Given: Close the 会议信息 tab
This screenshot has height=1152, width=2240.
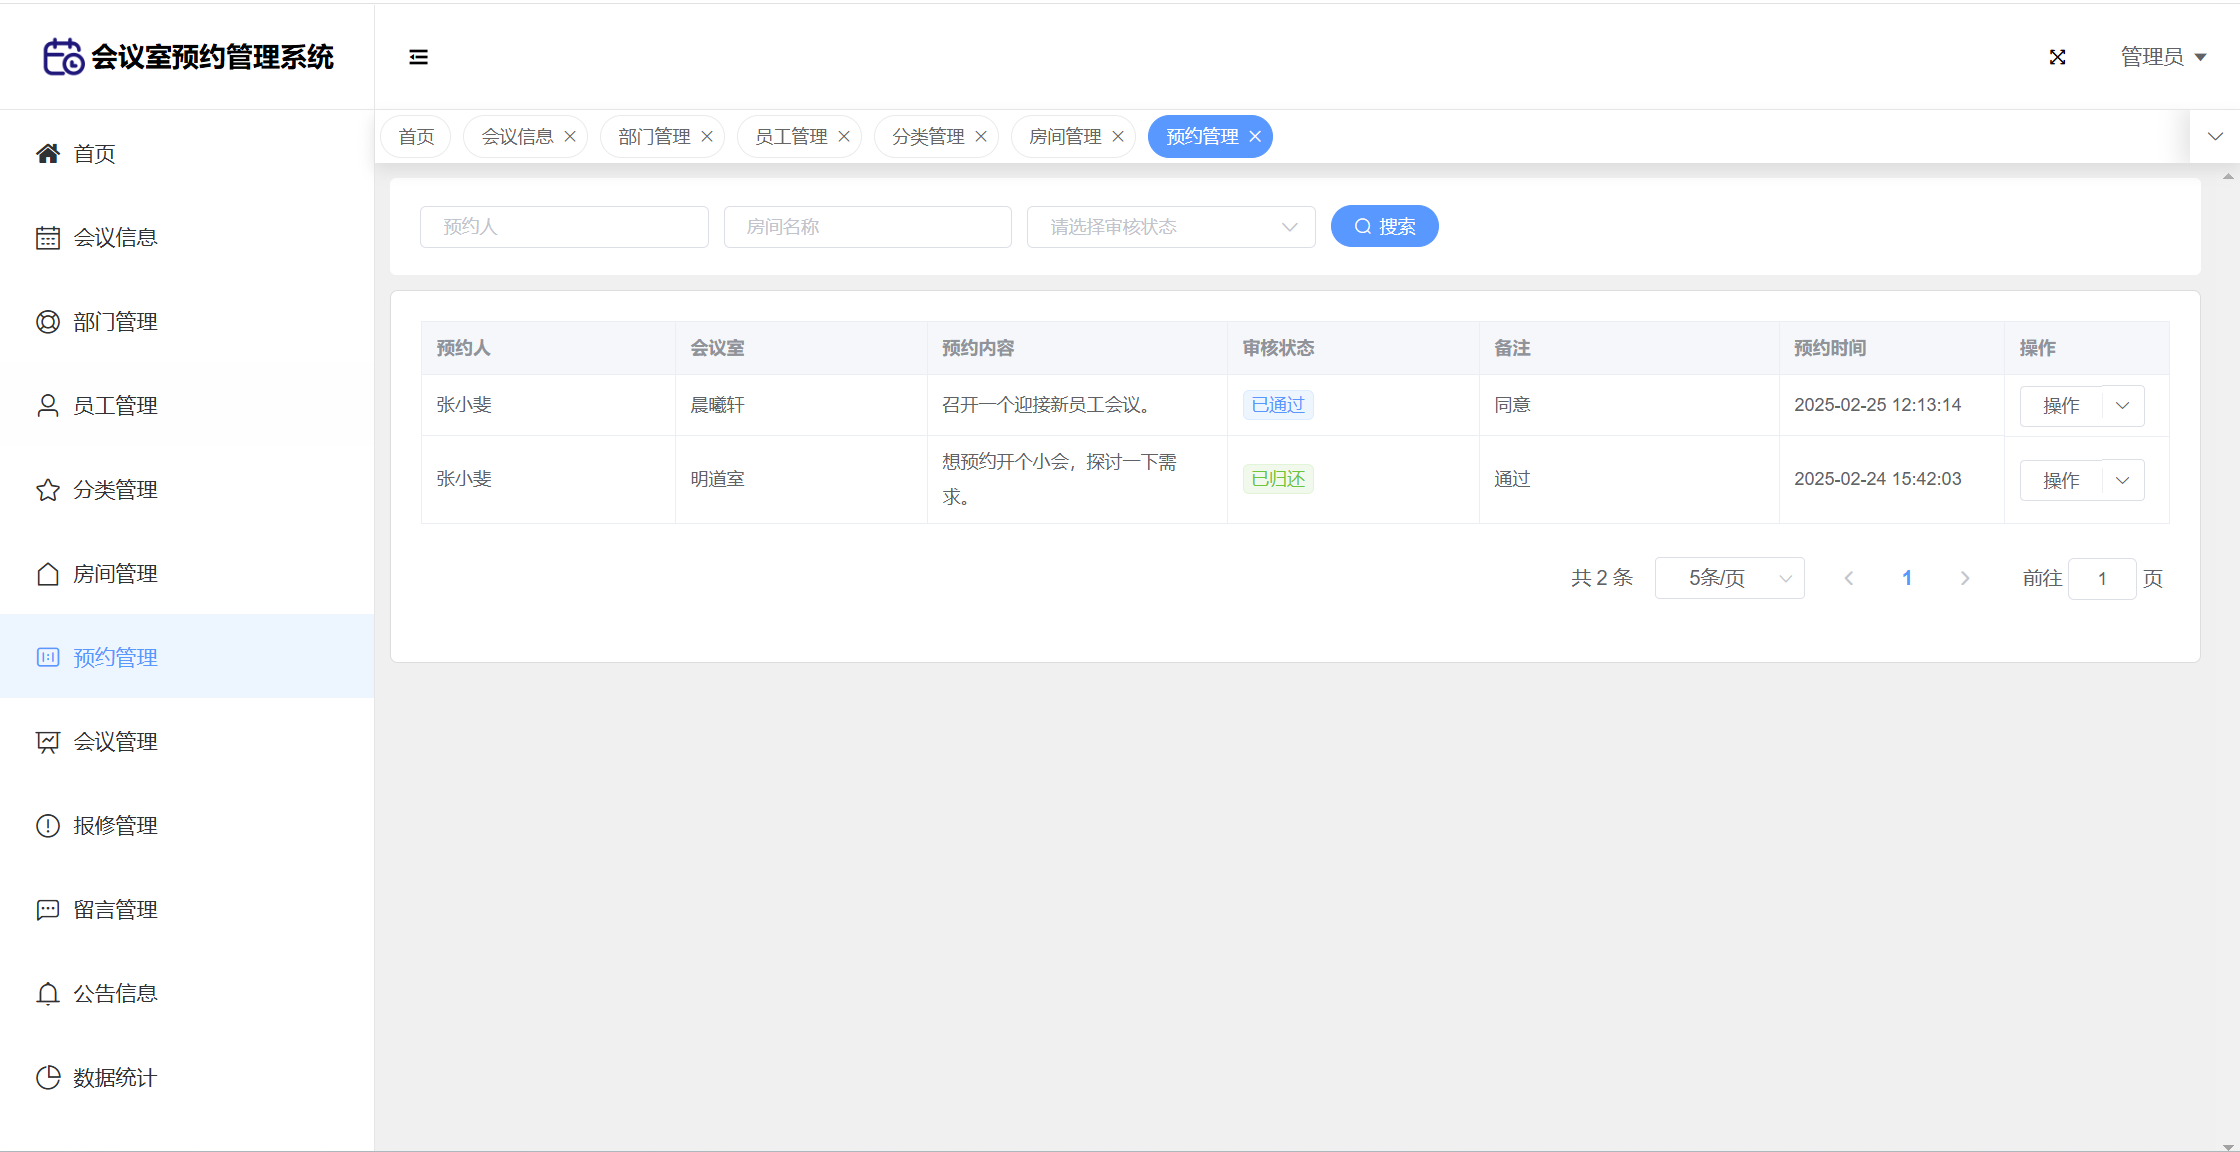Looking at the screenshot, I should (x=570, y=136).
